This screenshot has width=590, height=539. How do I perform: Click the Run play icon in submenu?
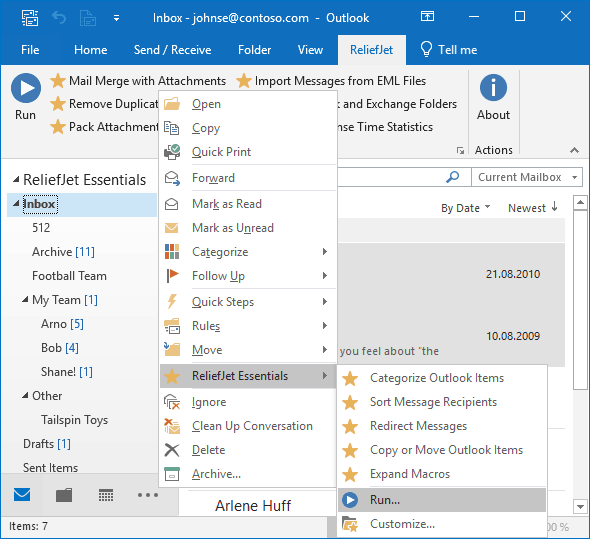[x=350, y=500]
